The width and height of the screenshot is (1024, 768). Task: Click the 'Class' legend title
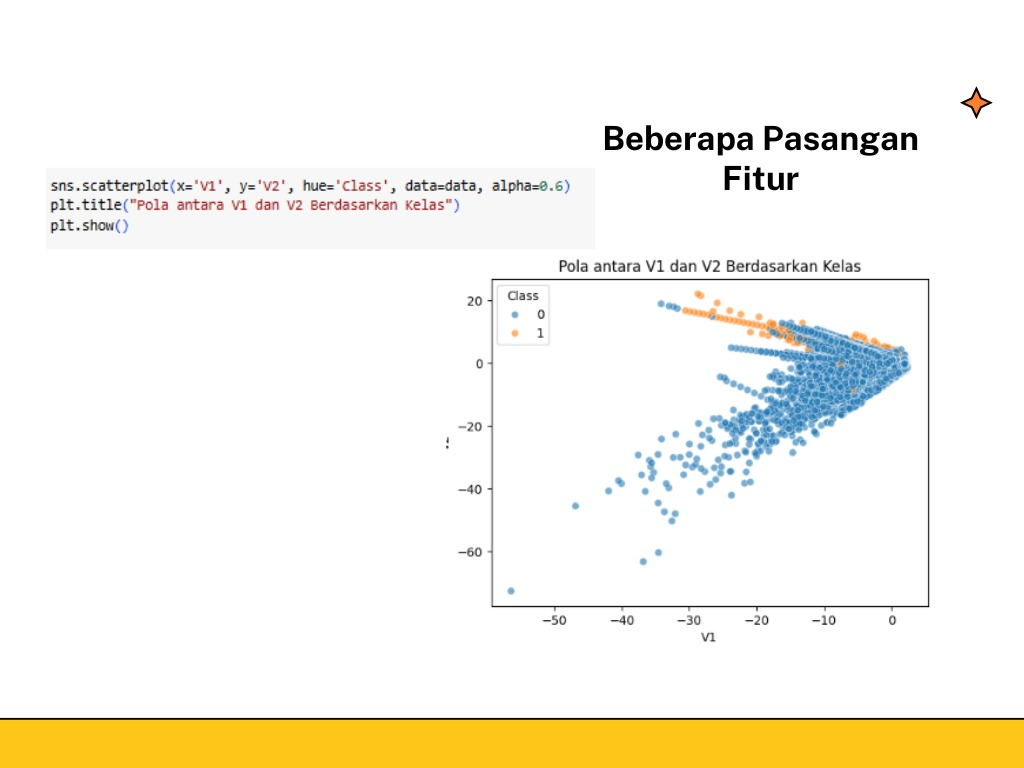point(522,296)
